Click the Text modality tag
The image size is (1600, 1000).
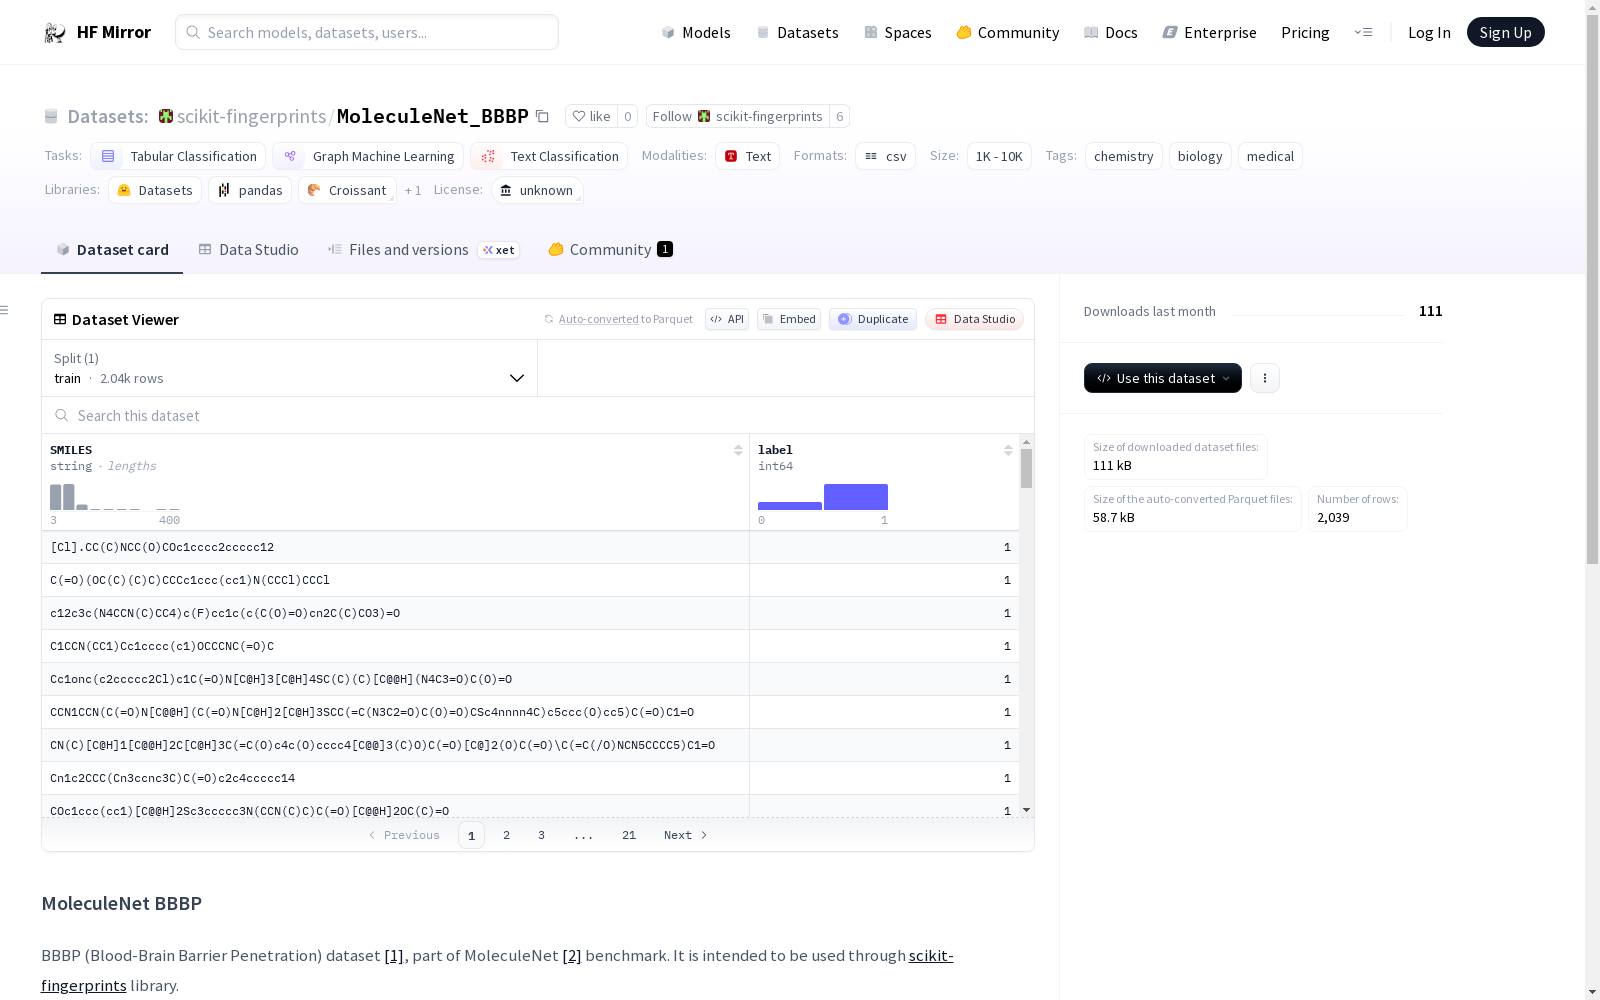tap(747, 156)
